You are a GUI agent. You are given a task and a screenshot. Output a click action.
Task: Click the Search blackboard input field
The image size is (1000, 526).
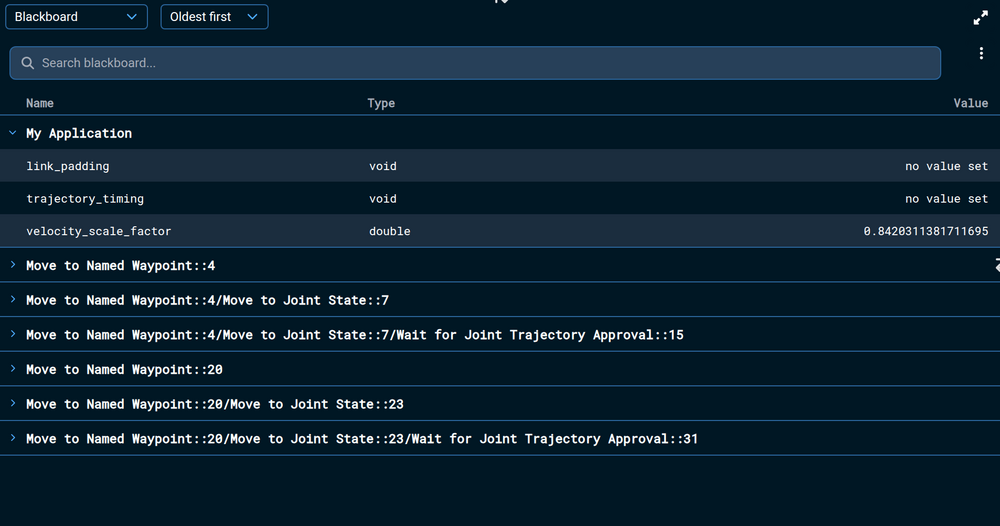[x=475, y=62]
